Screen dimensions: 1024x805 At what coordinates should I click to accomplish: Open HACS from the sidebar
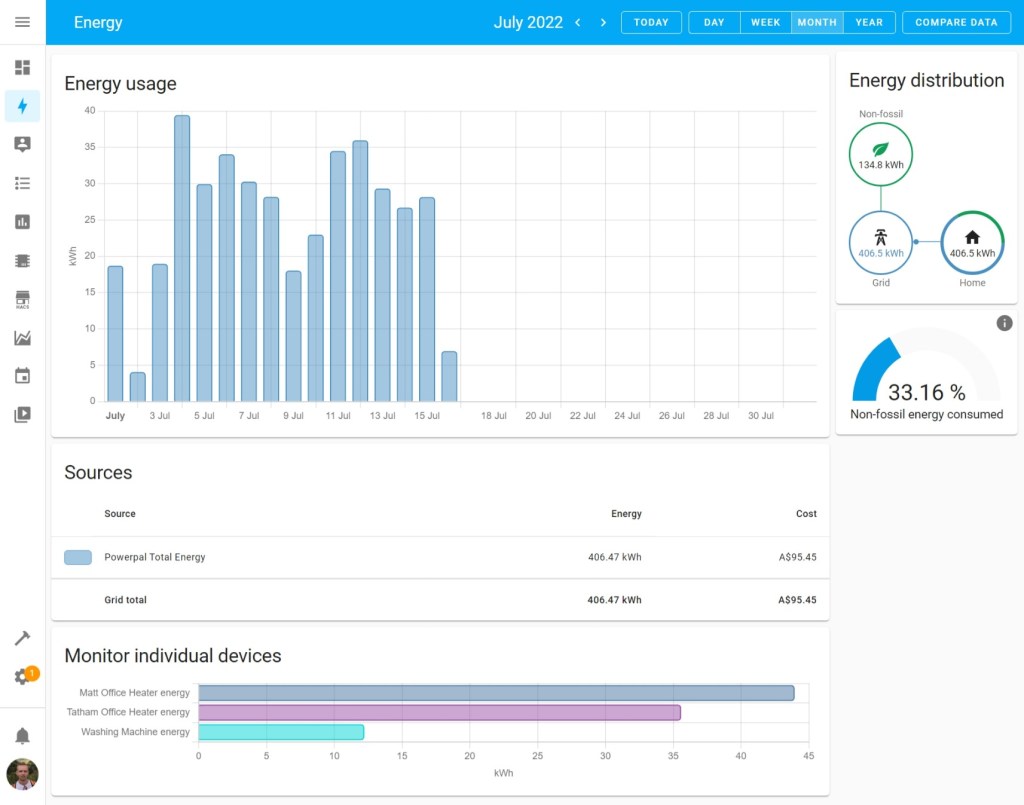point(22,299)
